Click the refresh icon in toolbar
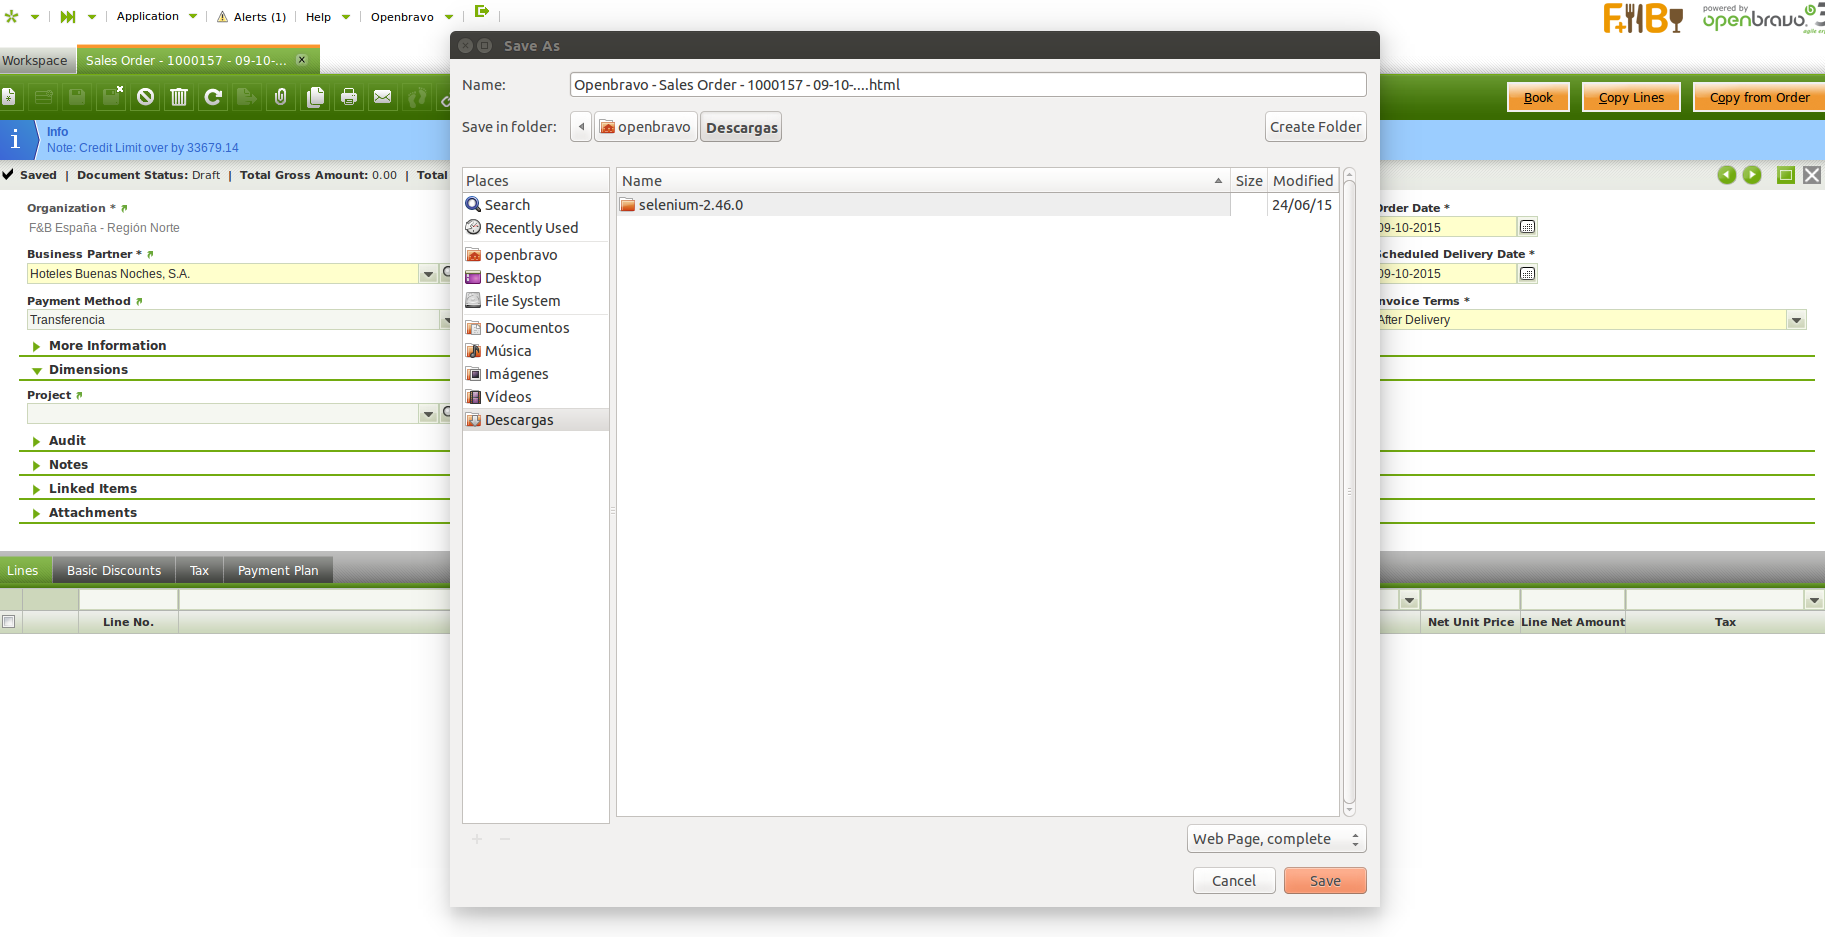 pyautogui.click(x=213, y=97)
